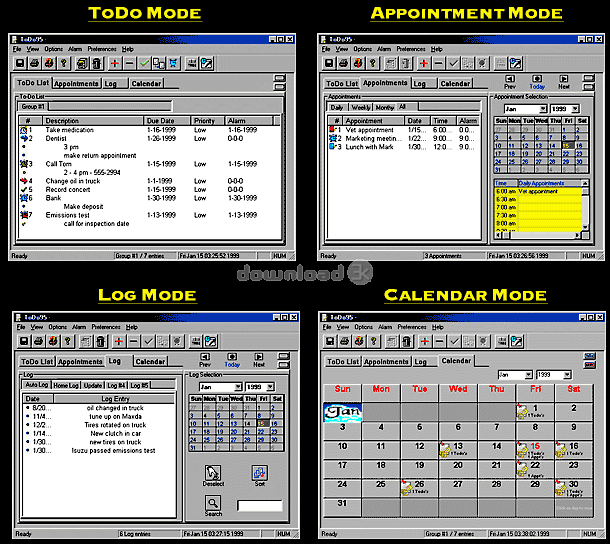The image size is (610, 544).
Task: Click the trash can icon in ToDo Mode window
Action: (x=97, y=63)
